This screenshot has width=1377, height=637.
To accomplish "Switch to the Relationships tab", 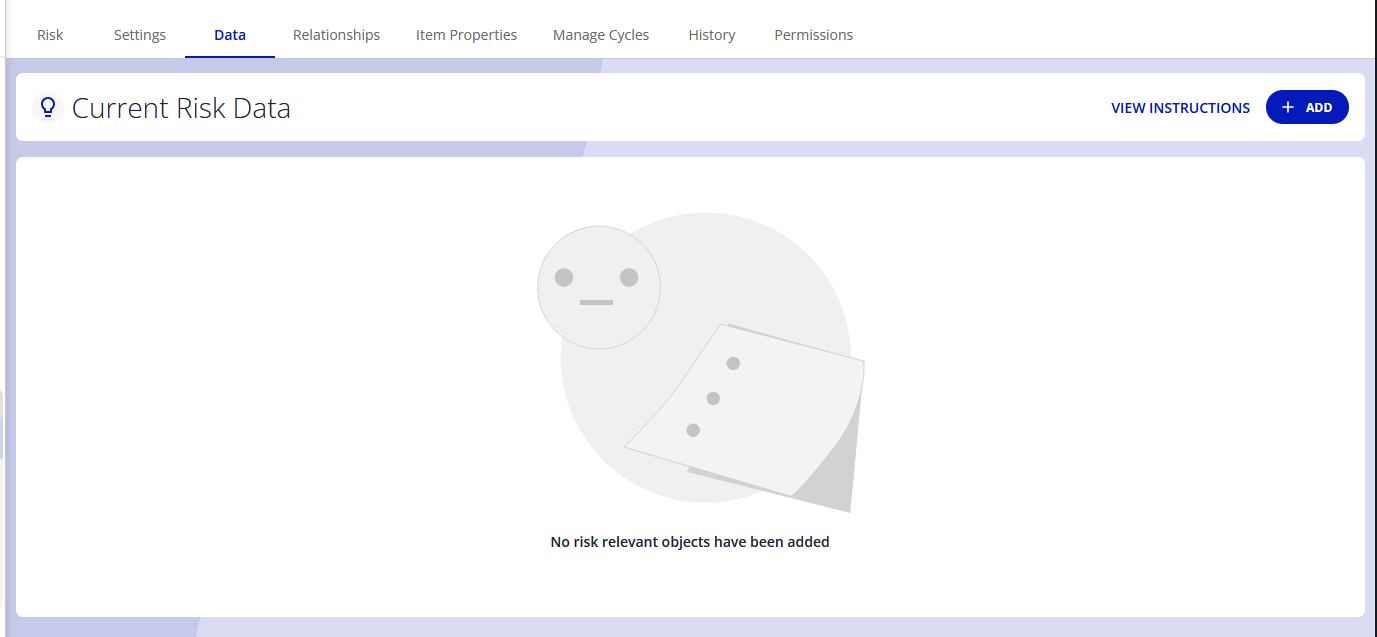I will [x=336, y=34].
